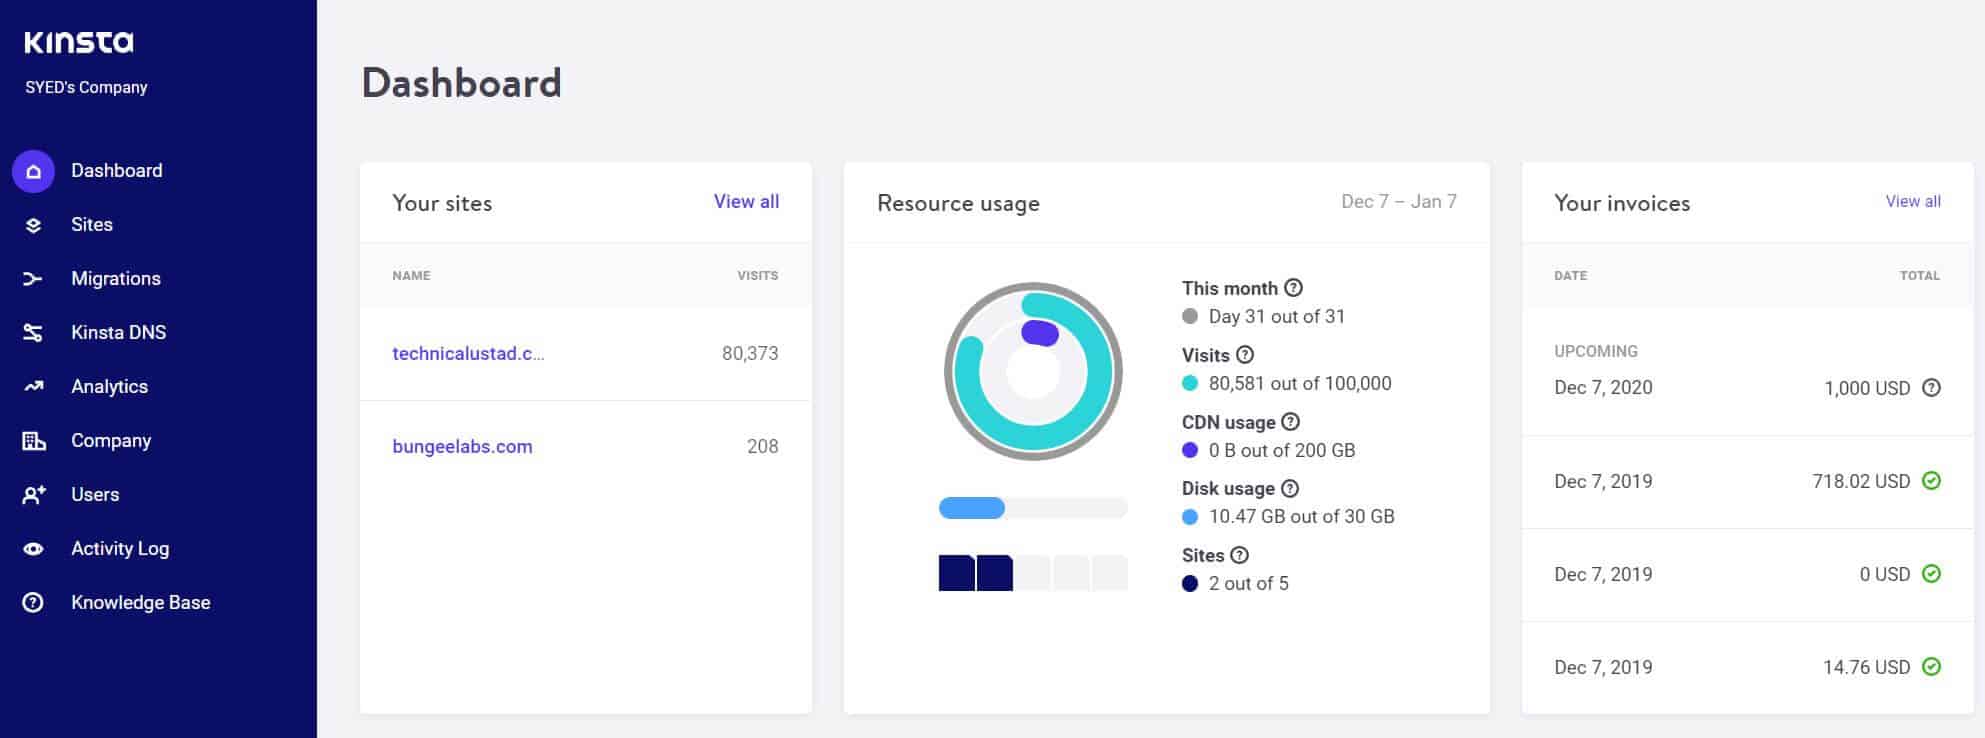Screen dimensions: 1985x738
Task: Click the Activity Log eye icon
Action: coord(33,549)
